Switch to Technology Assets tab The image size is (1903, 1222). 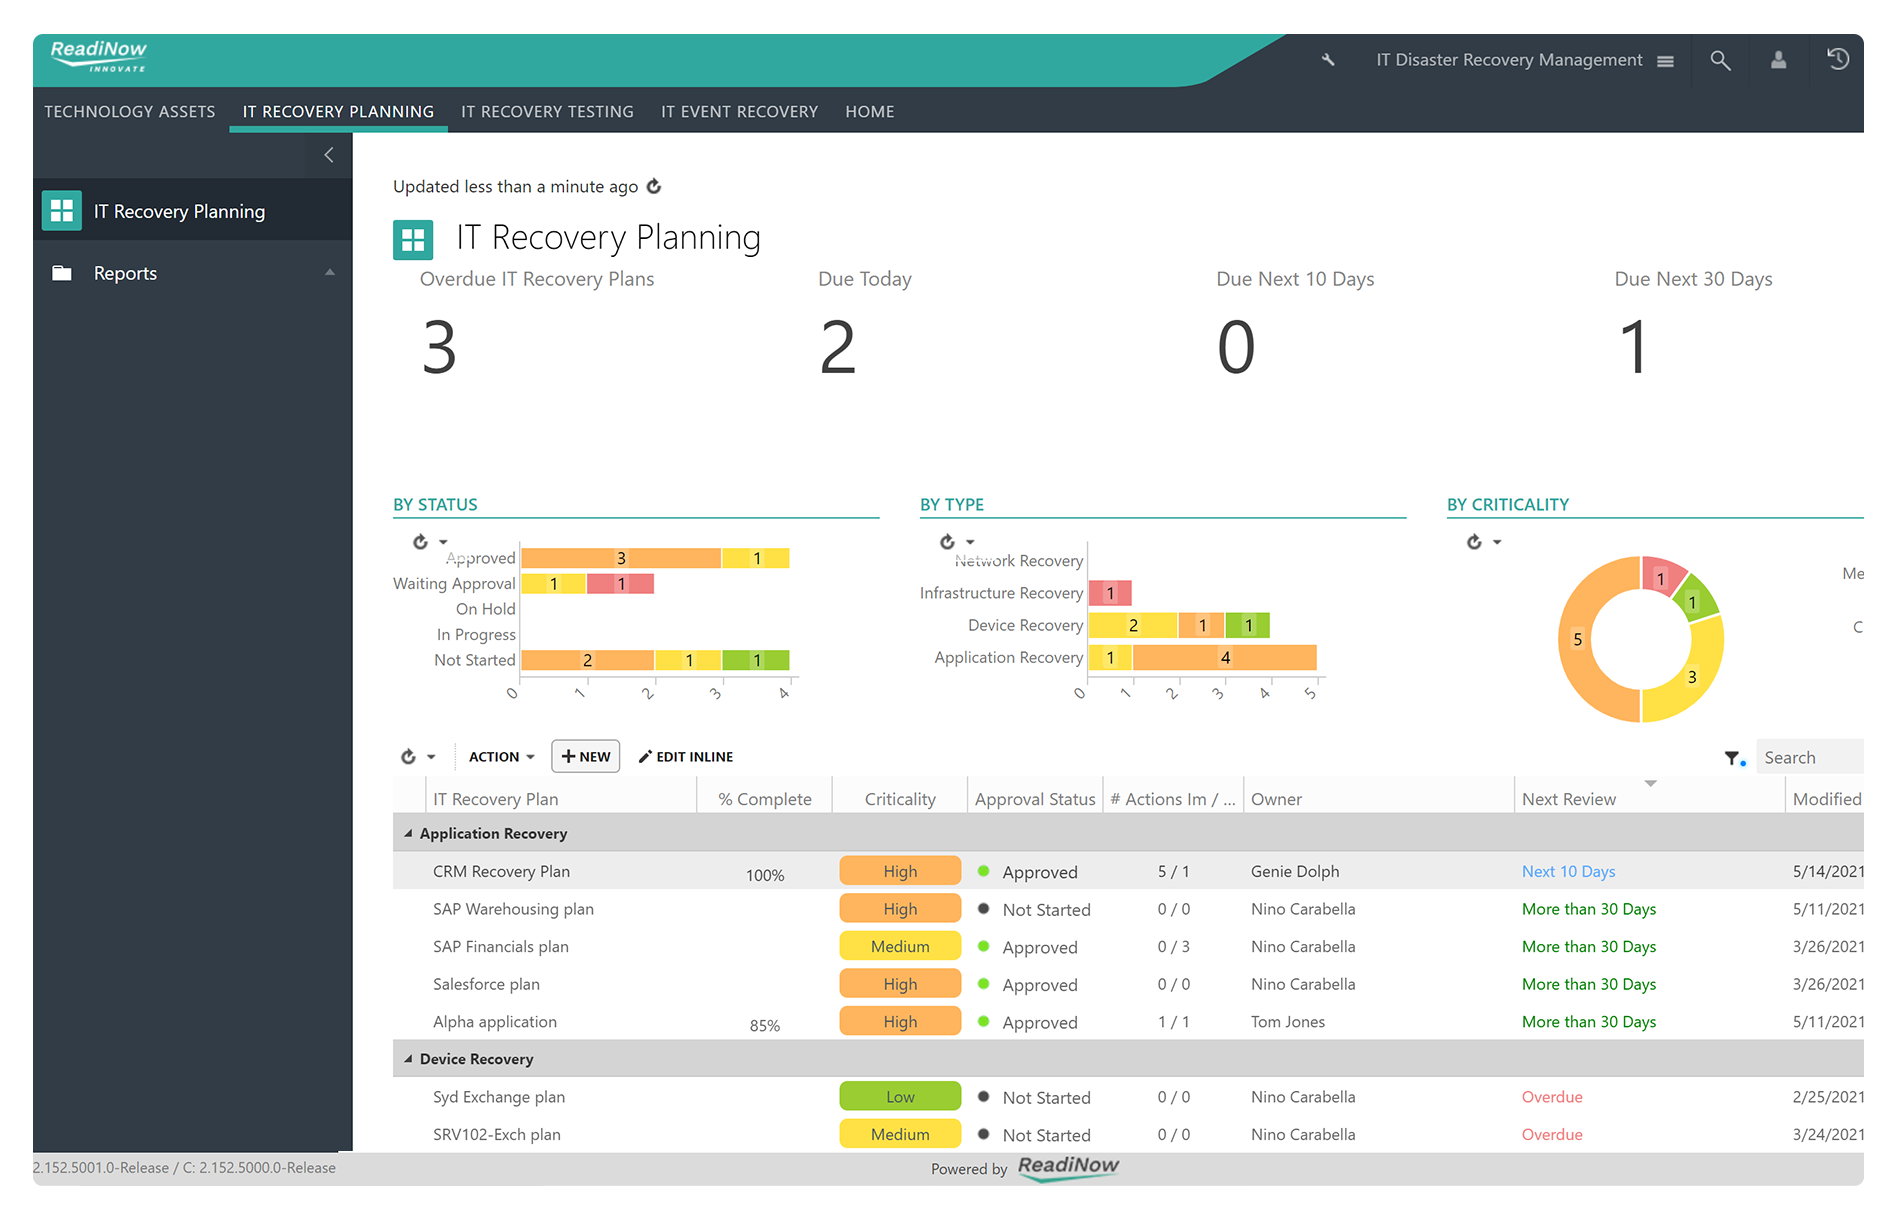point(130,112)
